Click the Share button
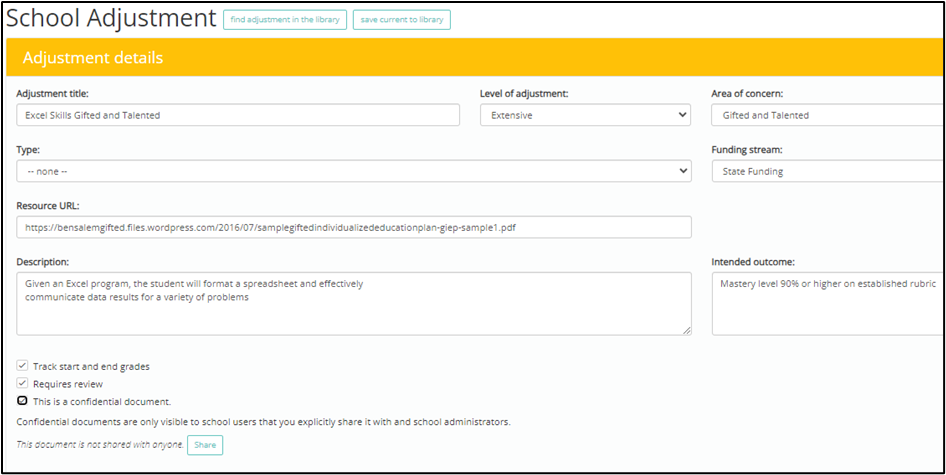946x475 pixels. (205, 445)
